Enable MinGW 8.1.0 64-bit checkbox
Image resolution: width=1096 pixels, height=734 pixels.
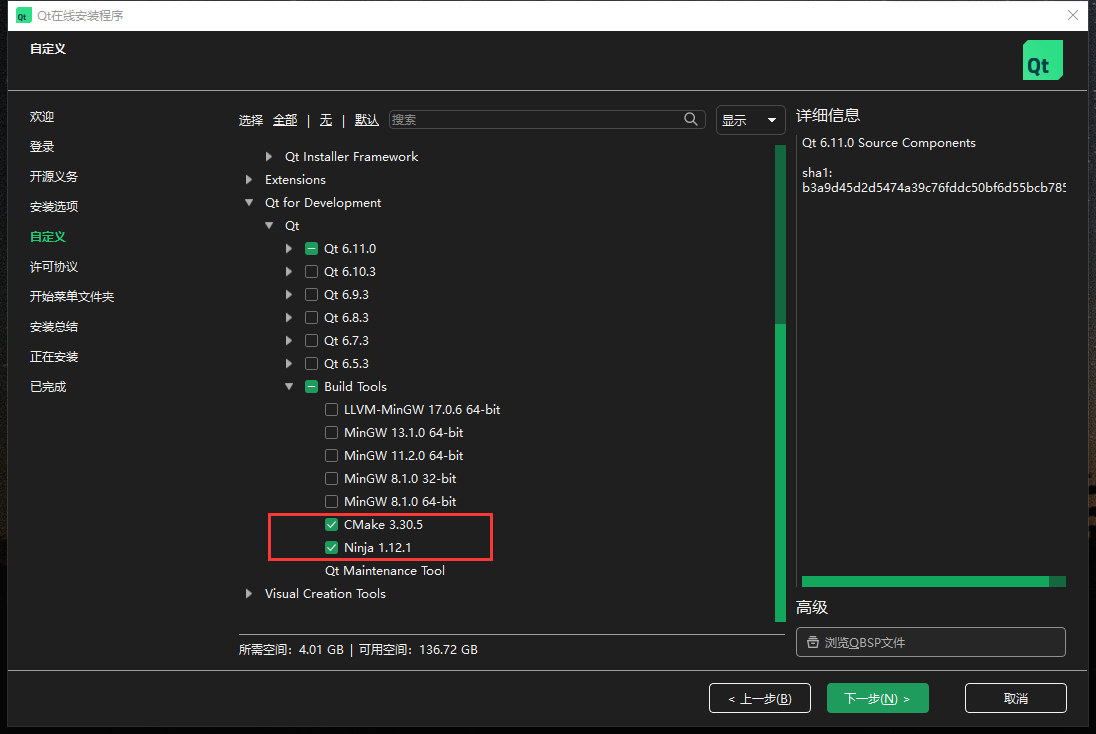(x=331, y=502)
